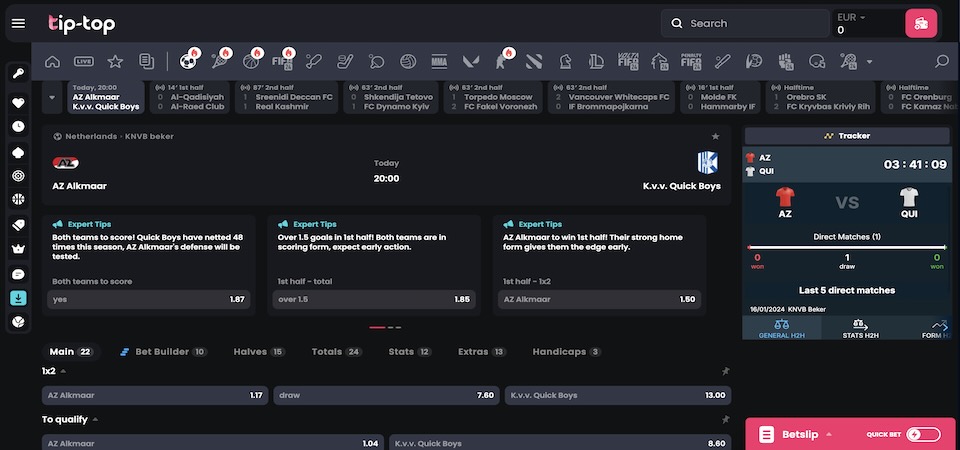
Task: Click the heart icon in left sidebar
Action: [18, 103]
